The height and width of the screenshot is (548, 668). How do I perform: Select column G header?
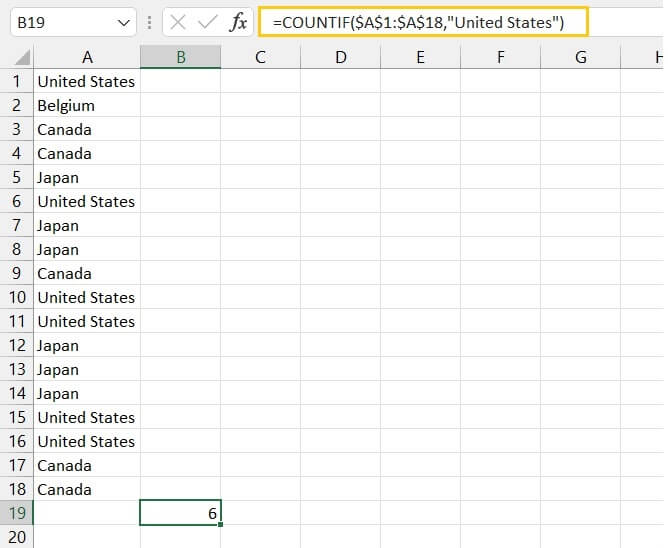click(580, 58)
